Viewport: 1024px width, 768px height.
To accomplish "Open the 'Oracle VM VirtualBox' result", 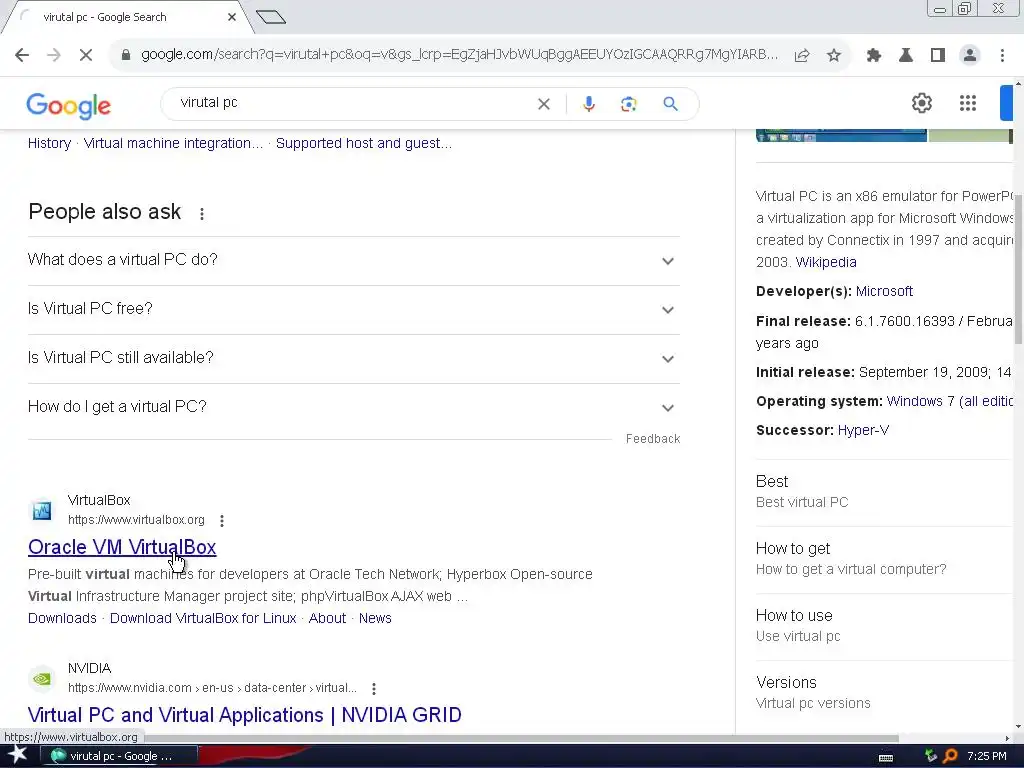I will coord(122,547).
